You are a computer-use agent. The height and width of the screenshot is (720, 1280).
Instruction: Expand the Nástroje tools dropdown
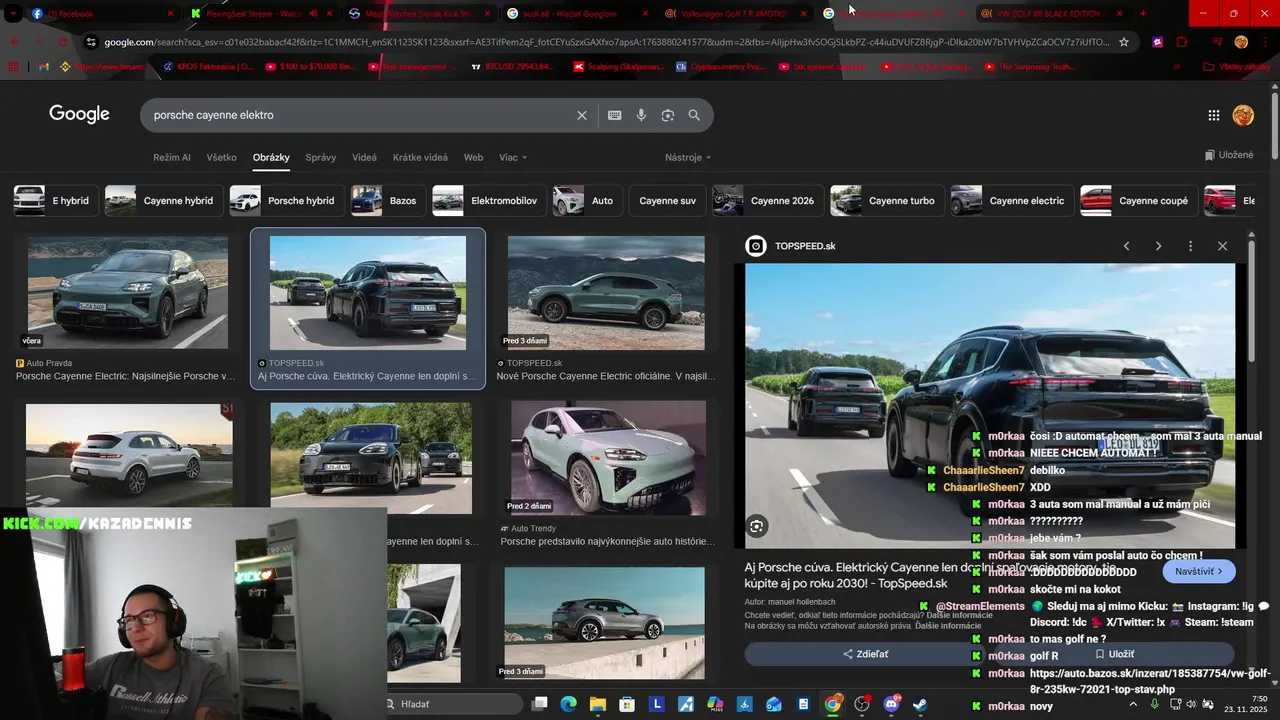pyautogui.click(x=688, y=157)
